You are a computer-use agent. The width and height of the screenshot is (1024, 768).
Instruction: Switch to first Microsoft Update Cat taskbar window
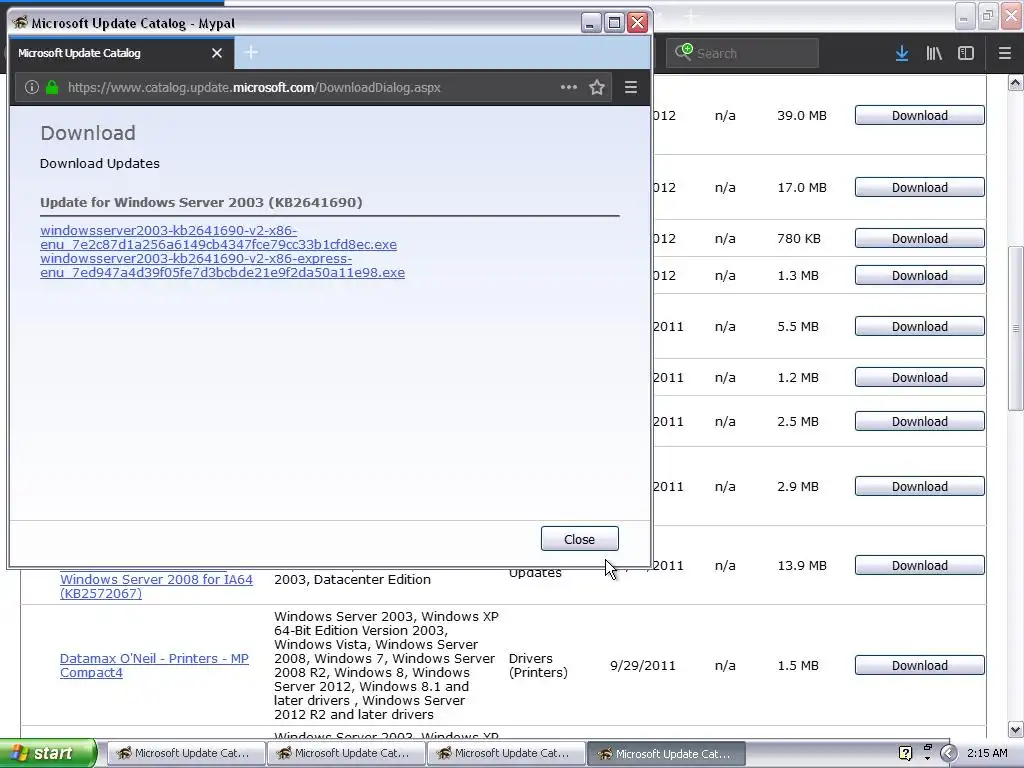coord(186,753)
